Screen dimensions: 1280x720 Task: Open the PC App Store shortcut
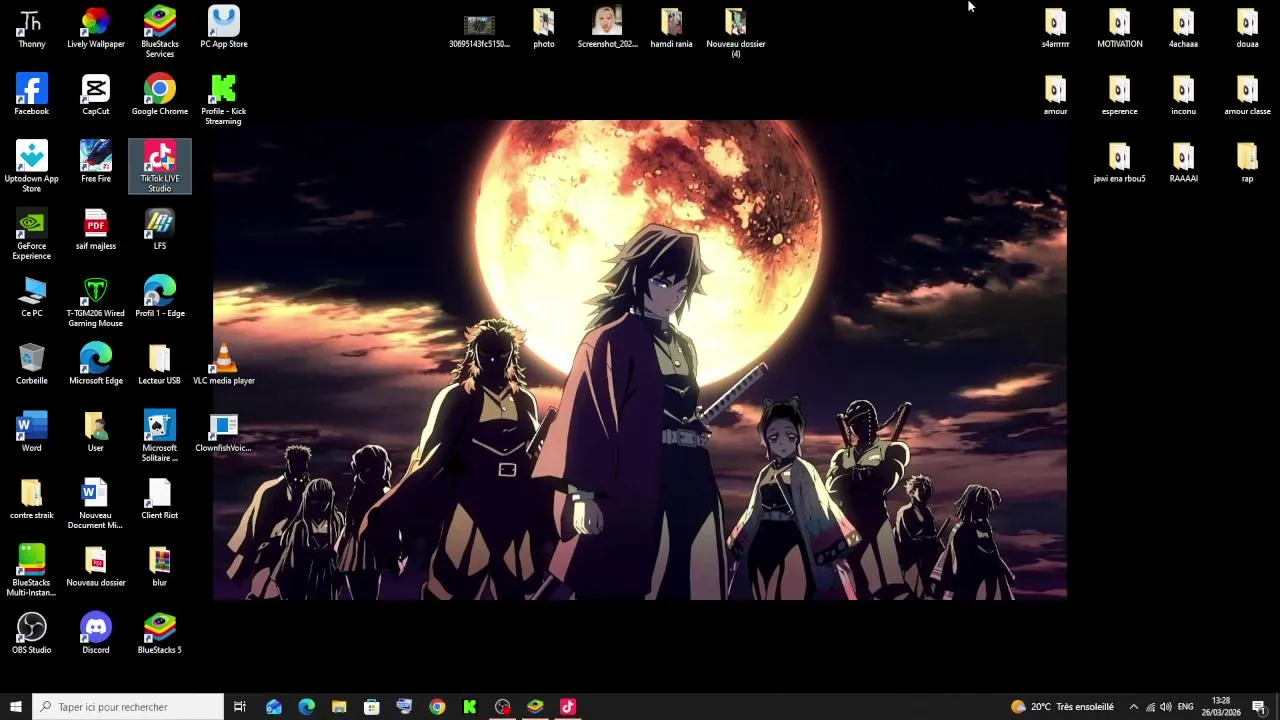click(224, 27)
